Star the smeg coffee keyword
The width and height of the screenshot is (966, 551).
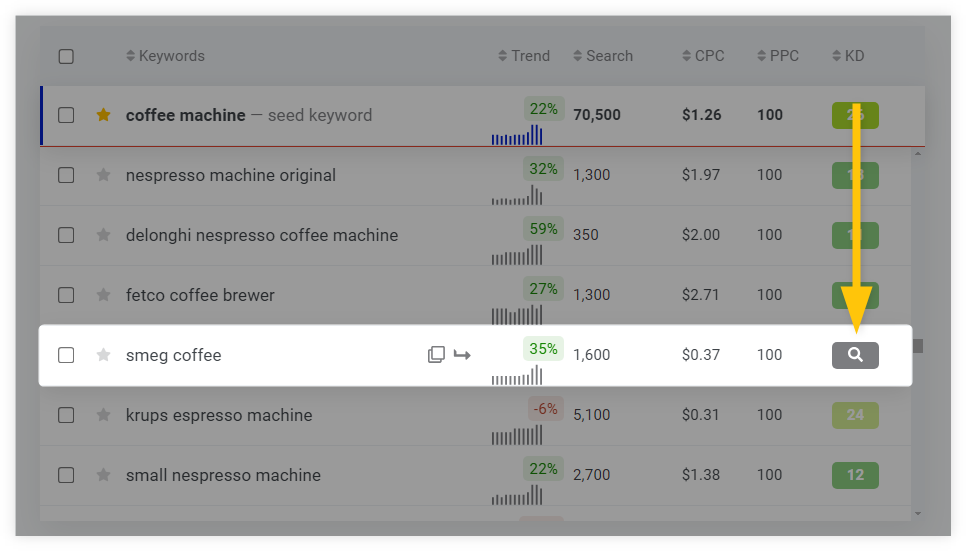click(104, 354)
